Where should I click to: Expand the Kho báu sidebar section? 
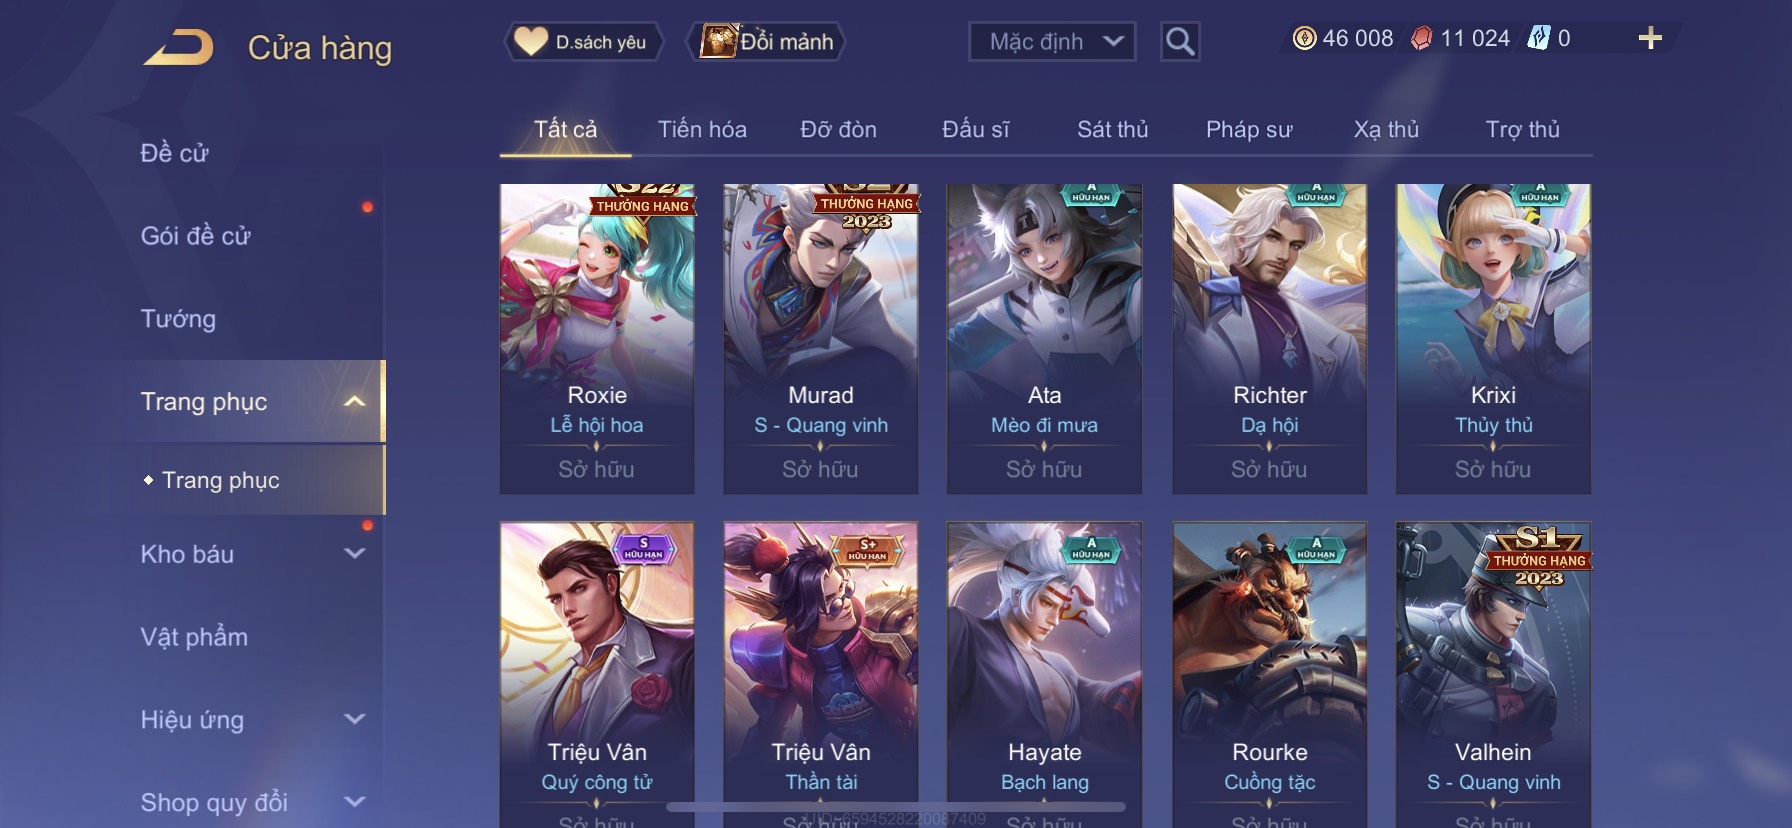pyautogui.click(x=354, y=553)
